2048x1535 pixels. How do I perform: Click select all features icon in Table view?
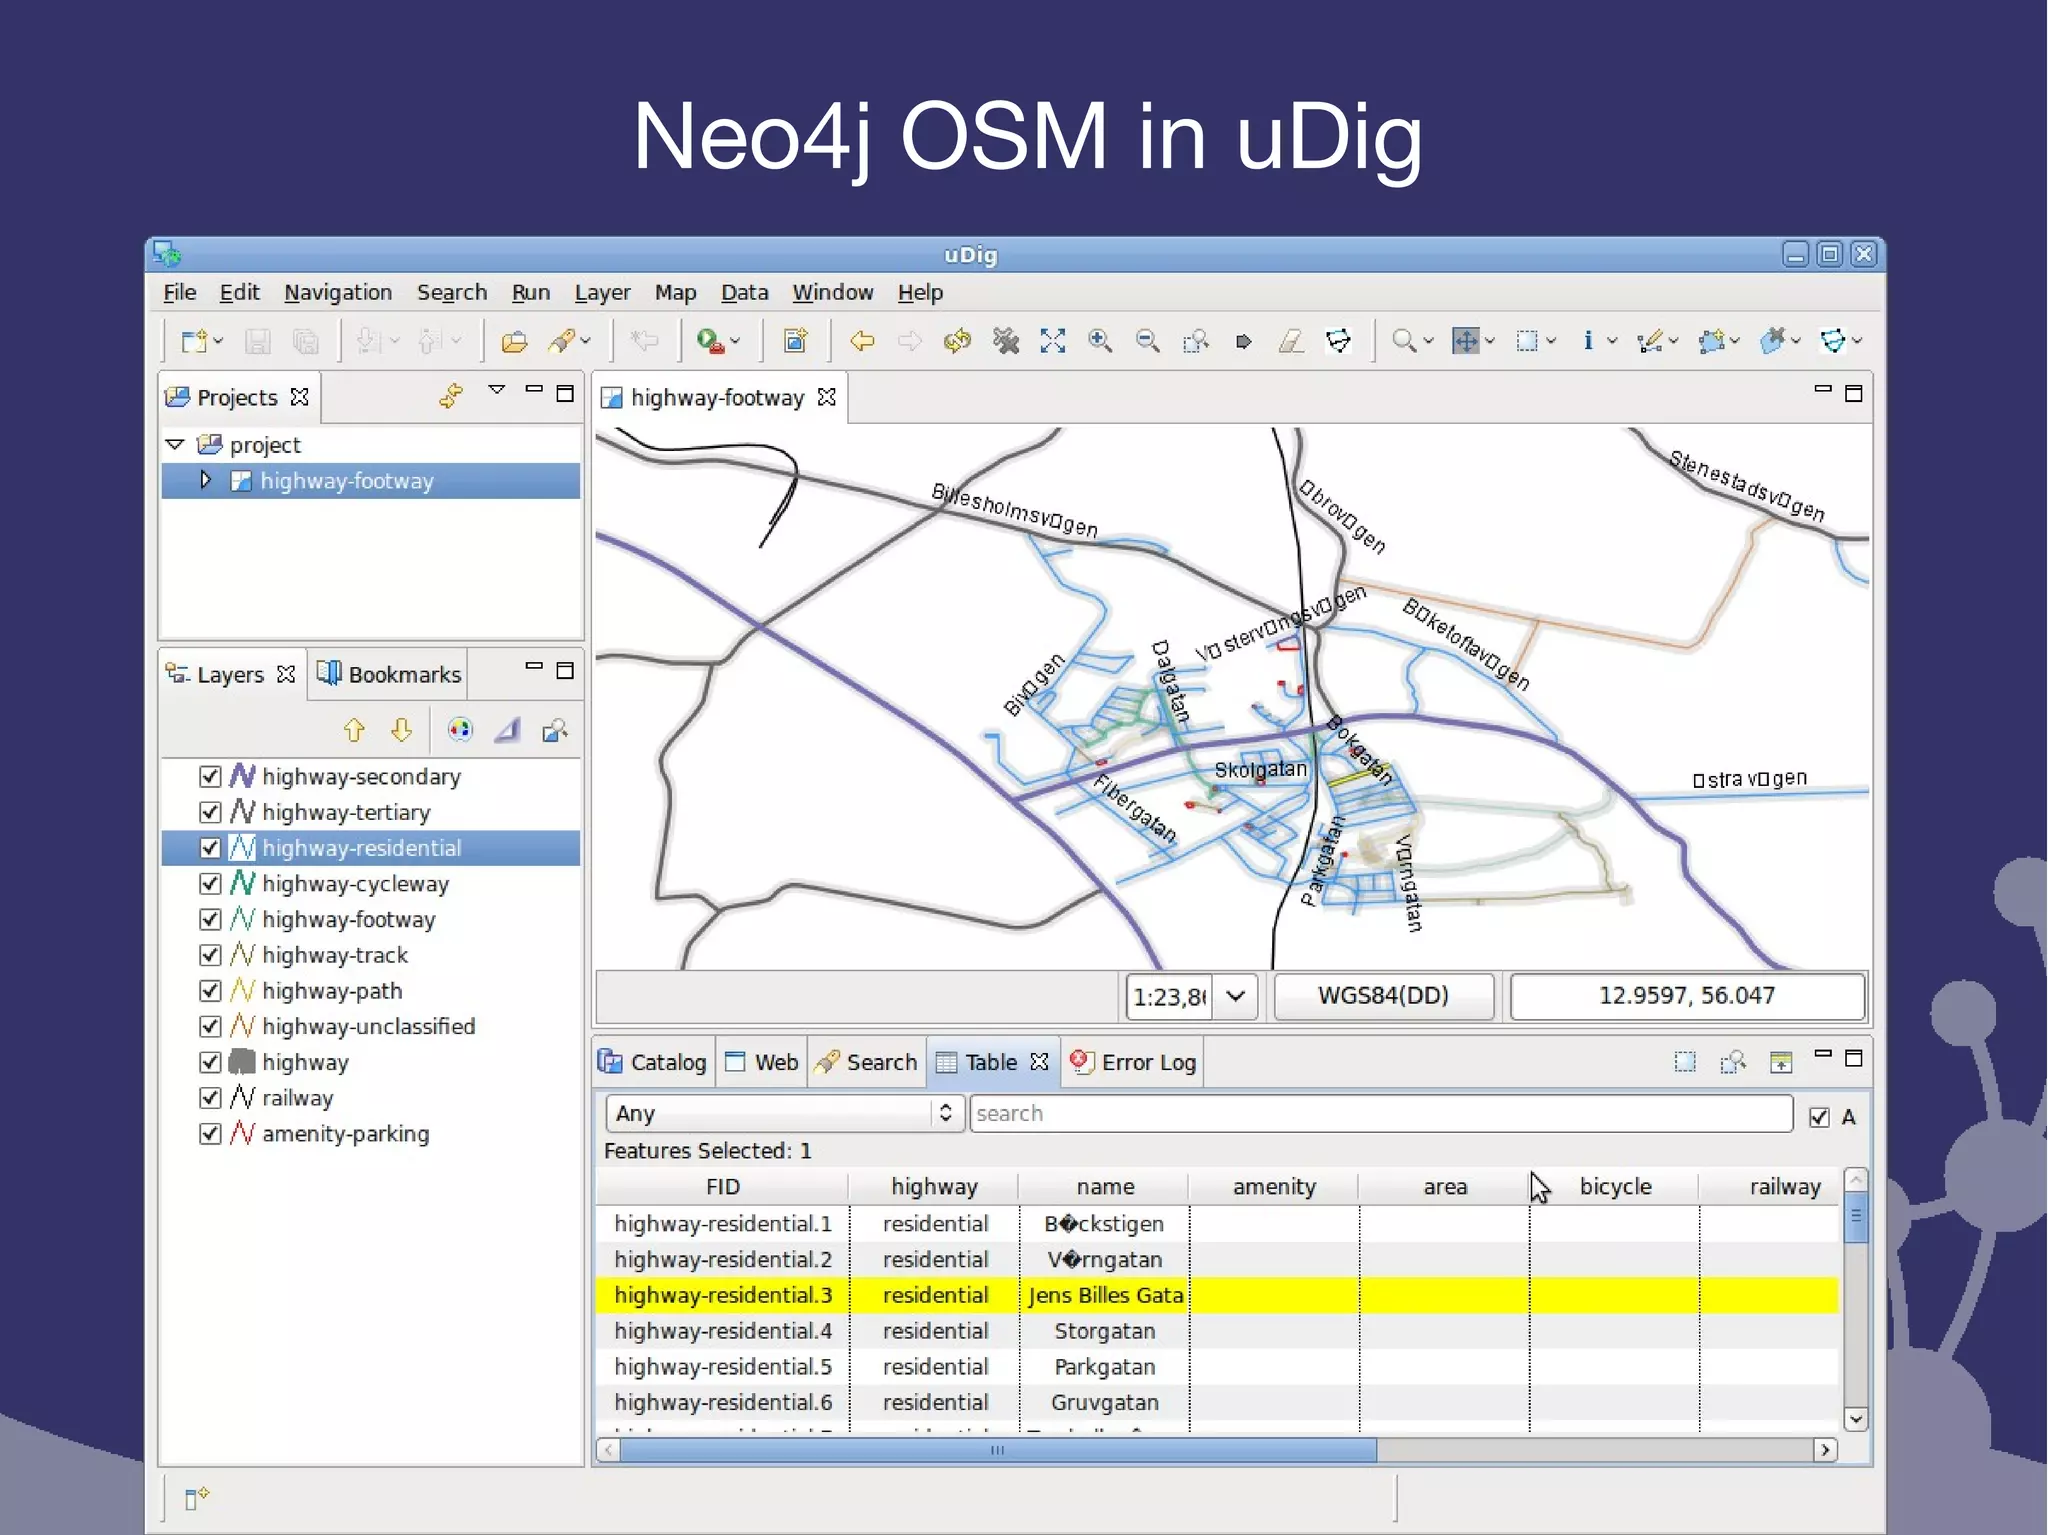coord(1685,1062)
